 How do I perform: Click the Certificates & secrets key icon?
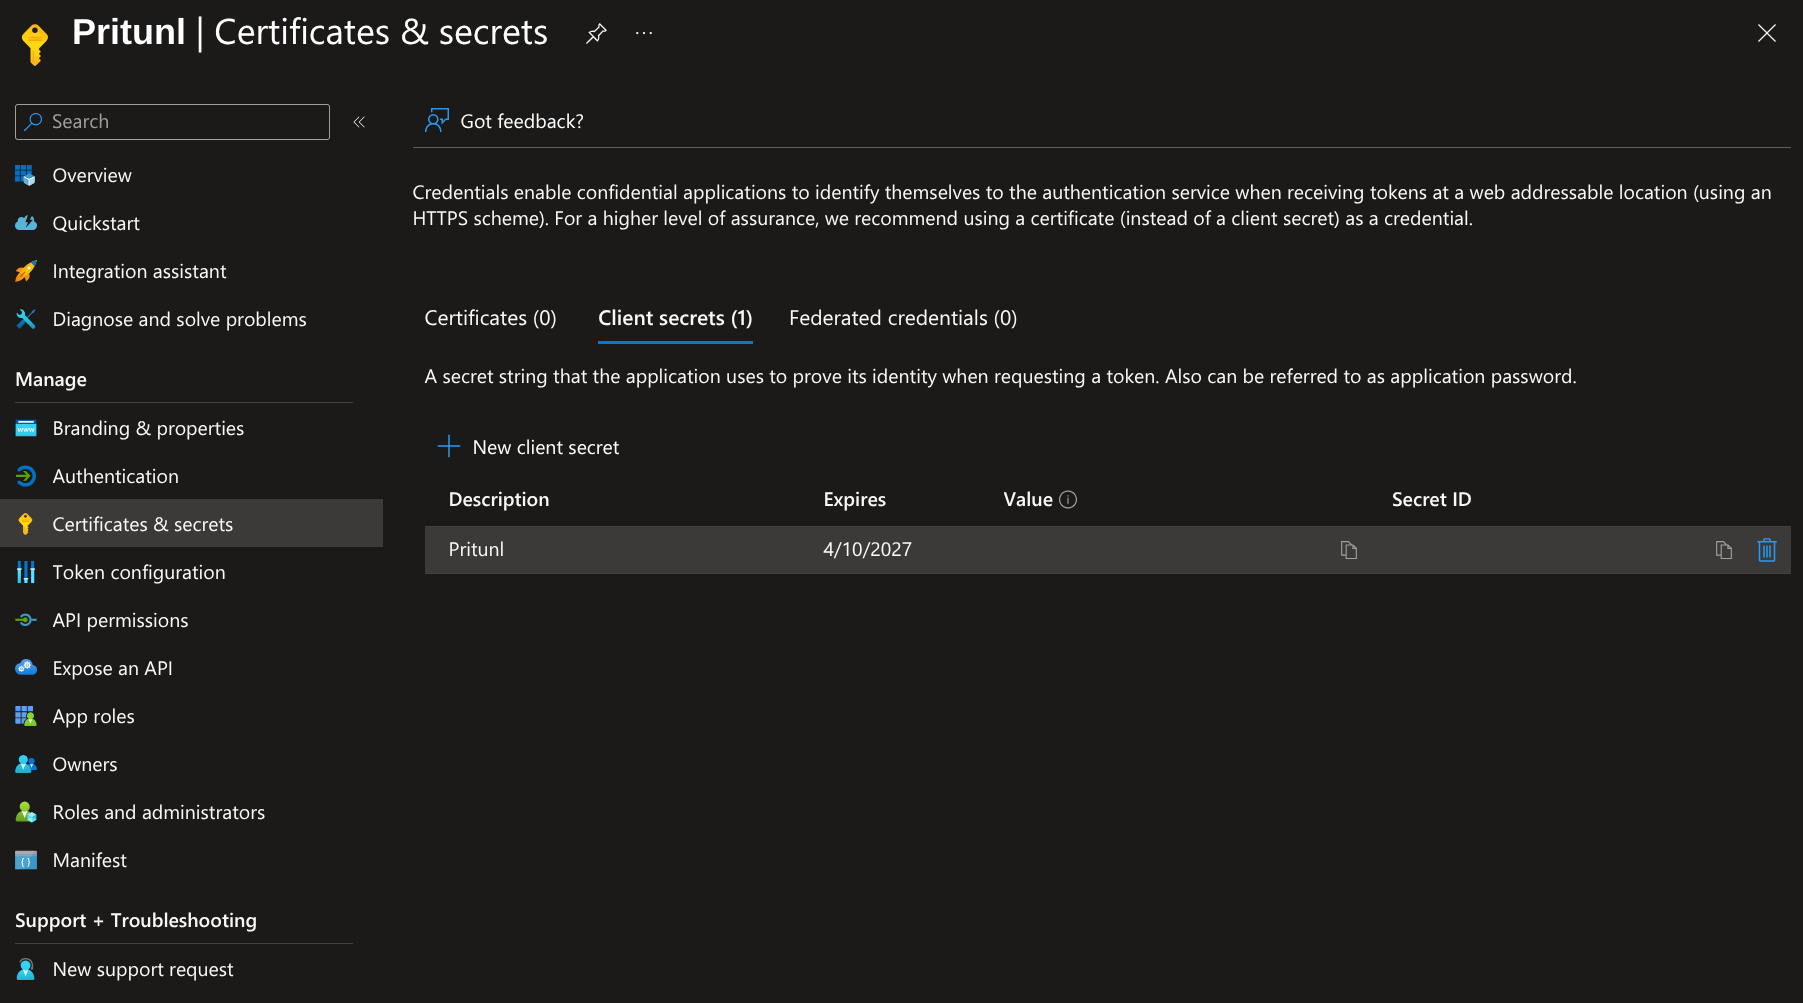26,525
